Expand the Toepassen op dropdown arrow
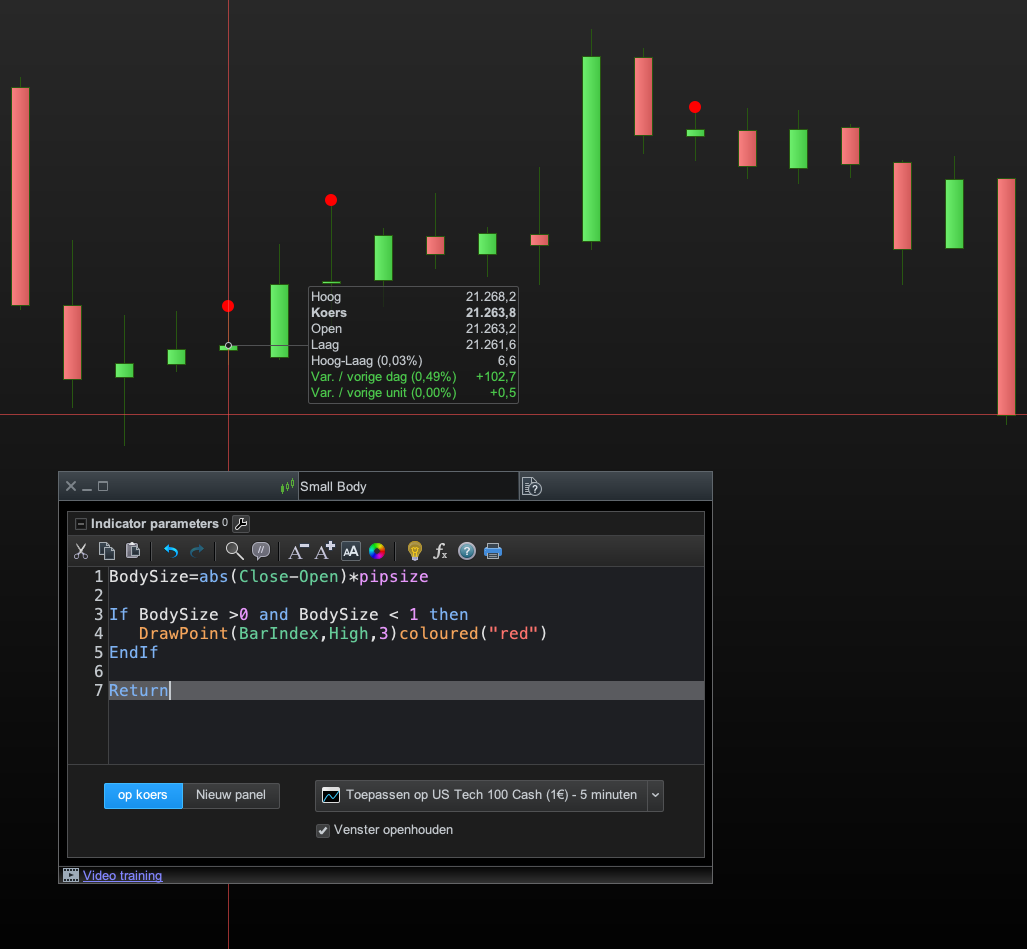Image resolution: width=1027 pixels, height=949 pixels. point(655,796)
